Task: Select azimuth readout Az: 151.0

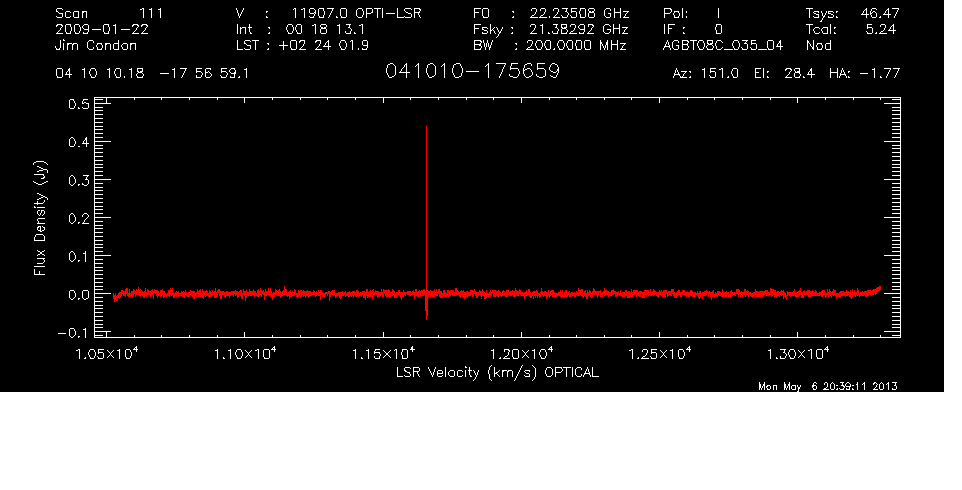Action: (706, 74)
